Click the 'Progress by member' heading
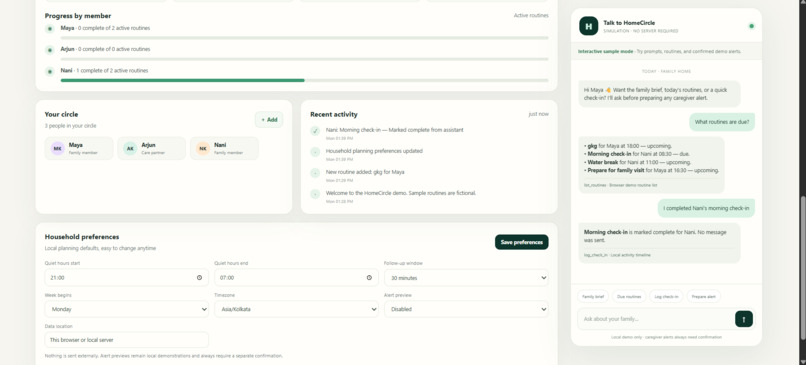806x365 pixels. tap(78, 16)
